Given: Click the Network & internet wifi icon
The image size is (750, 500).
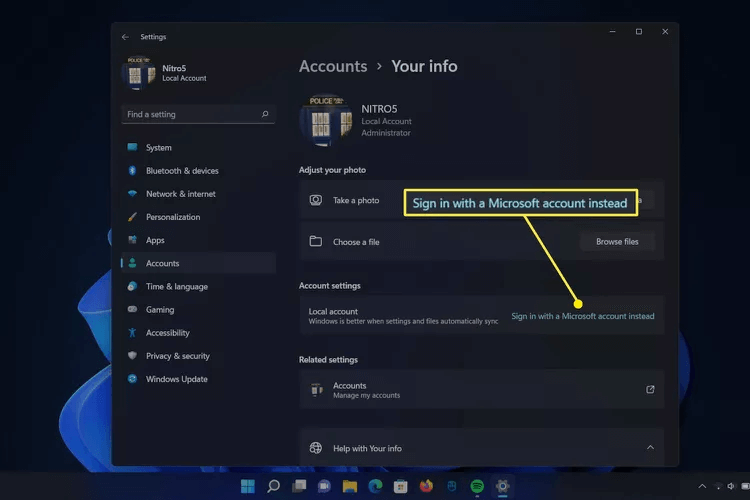Looking at the screenshot, I should [132, 193].
